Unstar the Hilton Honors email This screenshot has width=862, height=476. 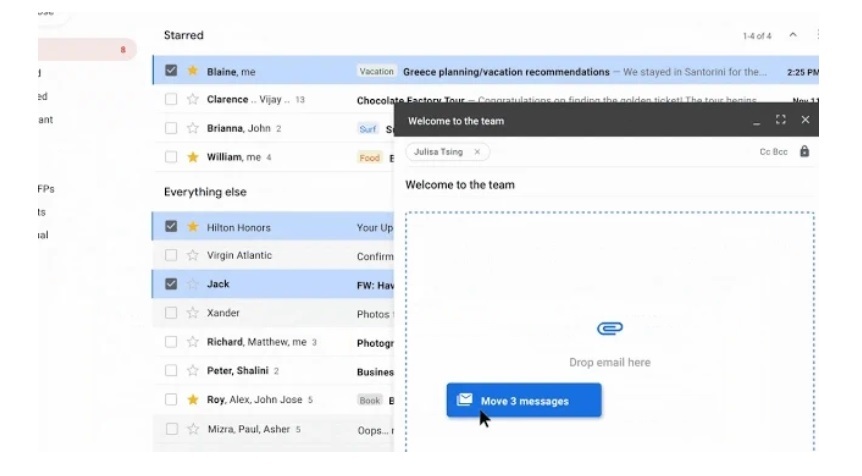pos(193,227)
